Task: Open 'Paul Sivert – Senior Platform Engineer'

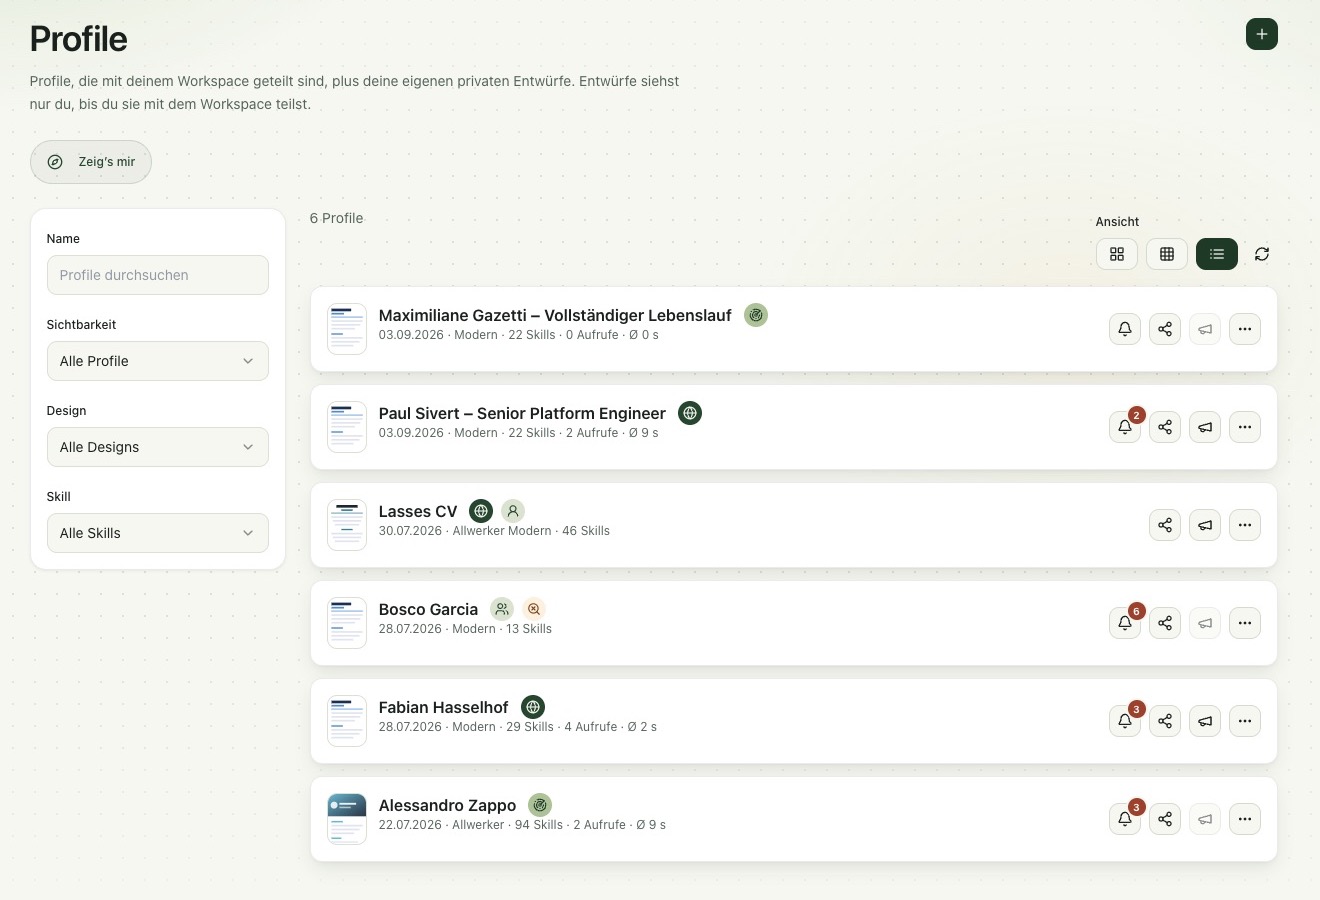Action: 522,413
